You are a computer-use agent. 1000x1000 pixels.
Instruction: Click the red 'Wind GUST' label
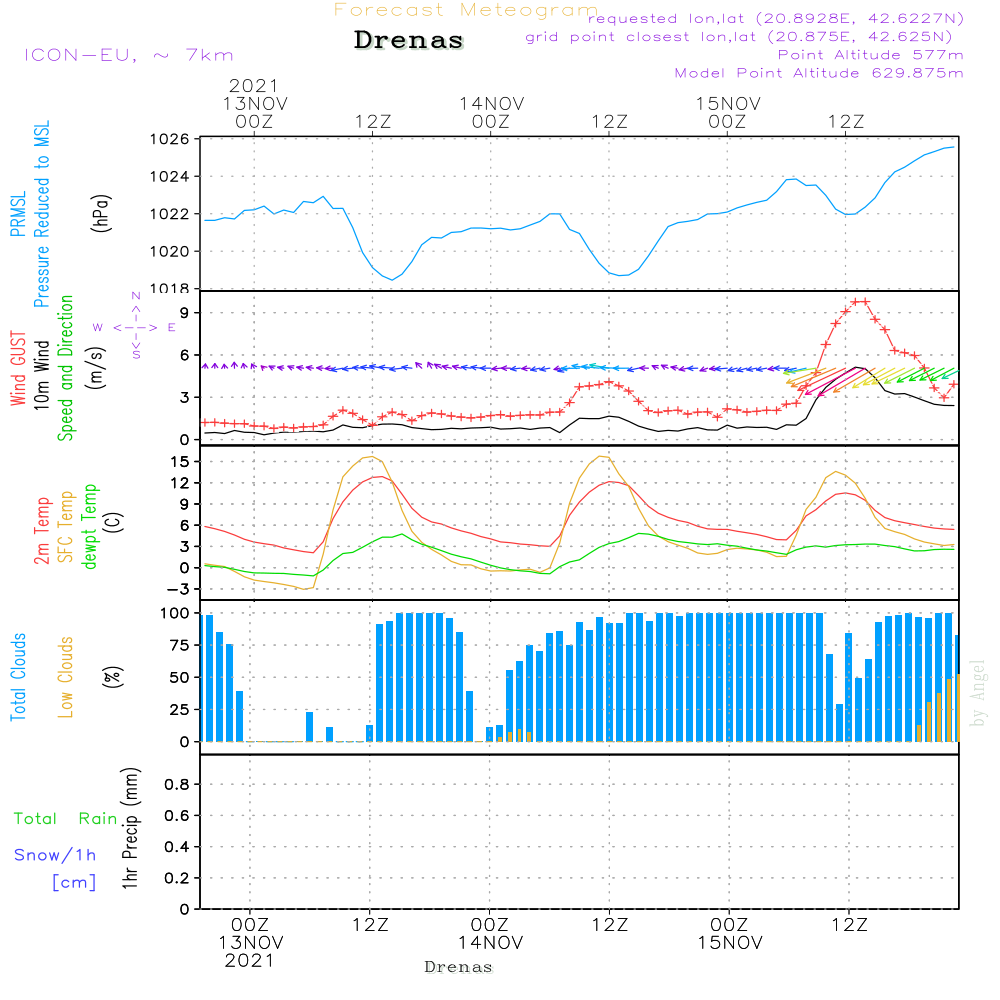tap(18, 368)
